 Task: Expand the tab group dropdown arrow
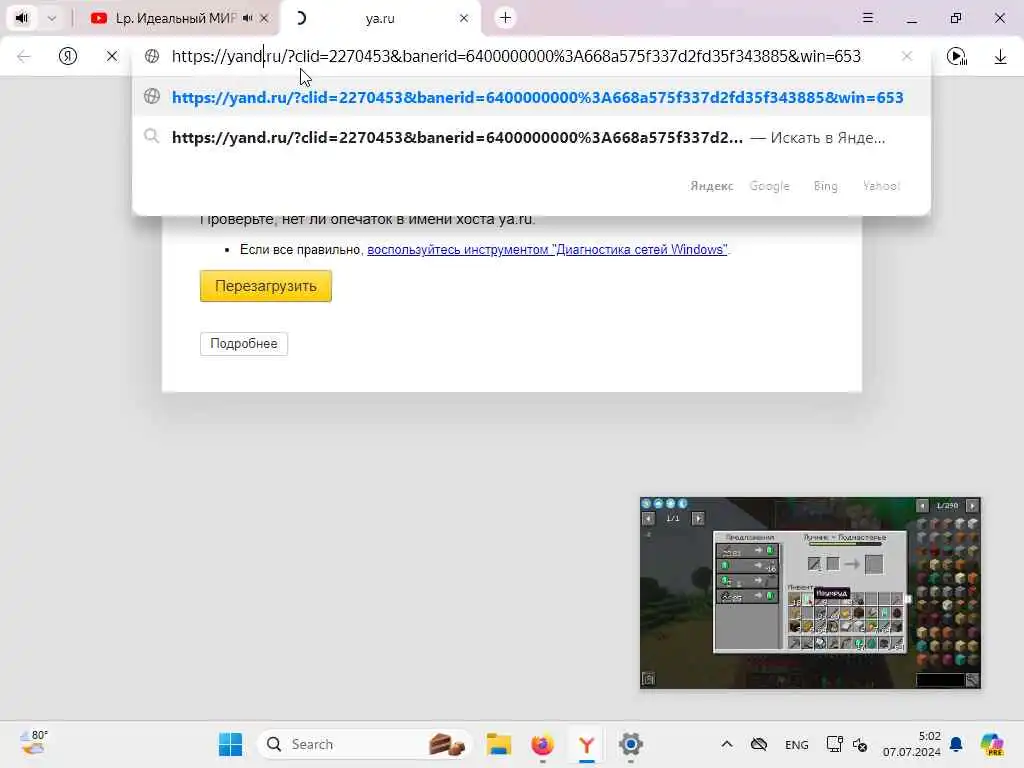click(x=52, y=18)
